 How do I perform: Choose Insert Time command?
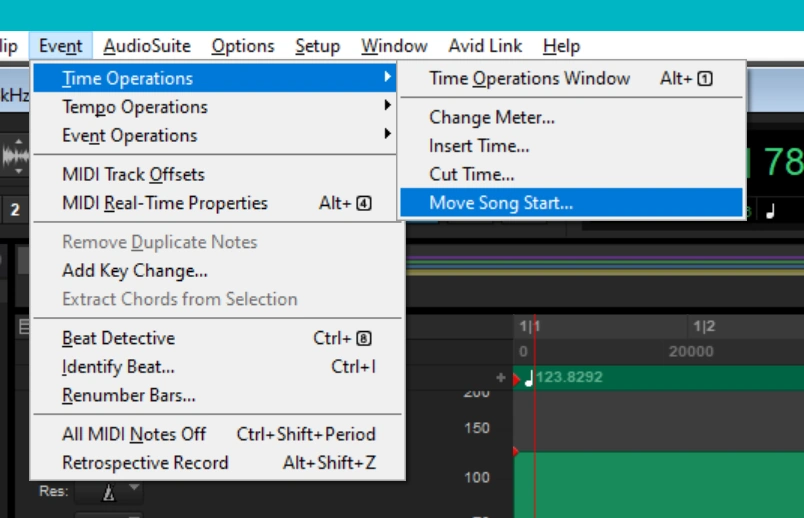coord(479,146)
